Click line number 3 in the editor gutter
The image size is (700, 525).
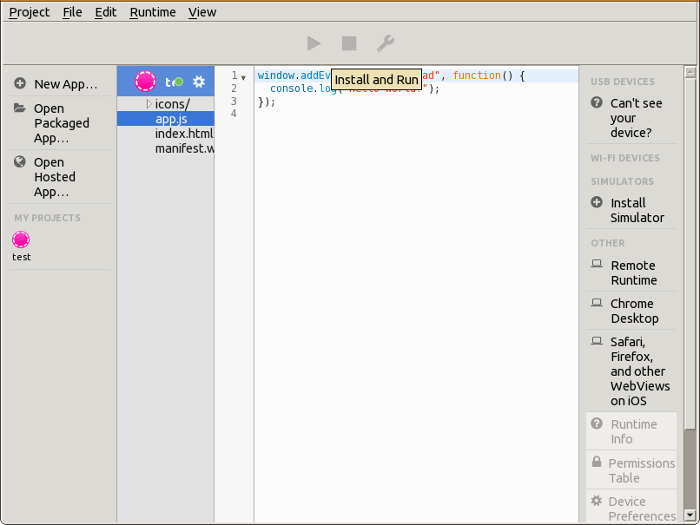(233, 101)
